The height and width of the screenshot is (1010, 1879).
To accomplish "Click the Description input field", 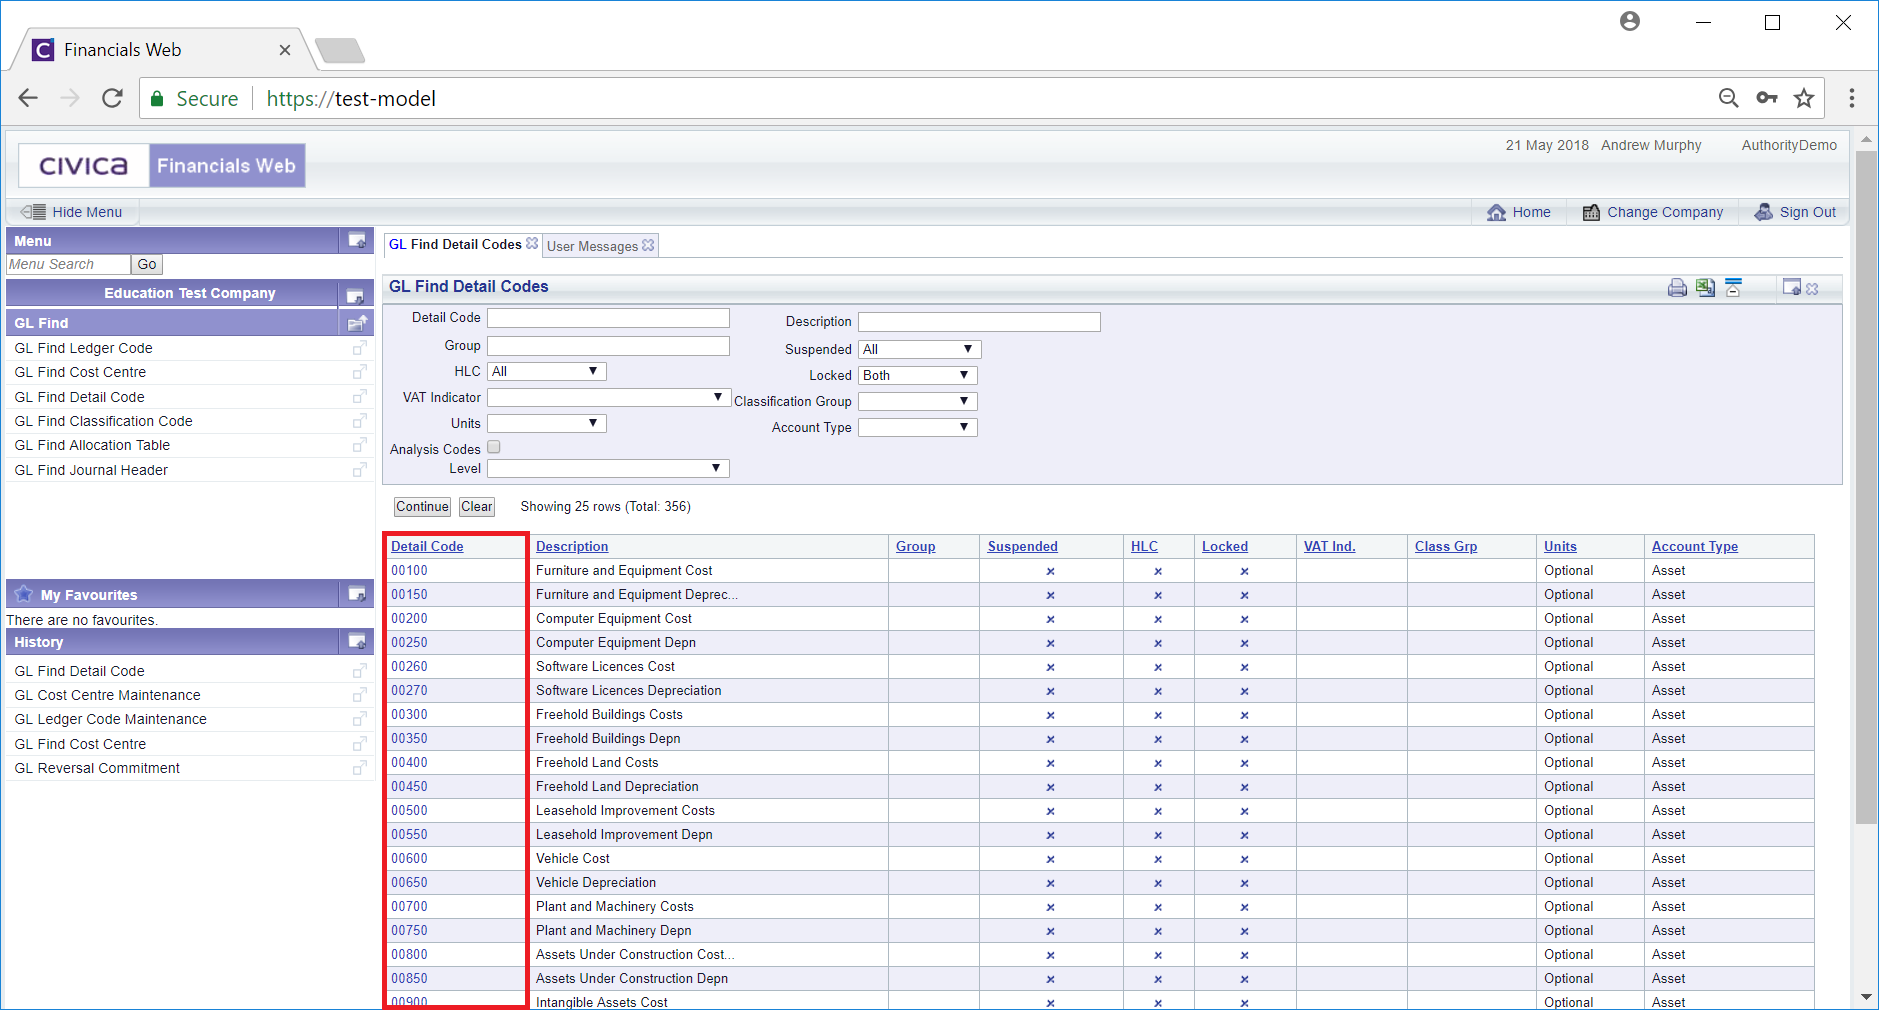I will tap(979, 321).
